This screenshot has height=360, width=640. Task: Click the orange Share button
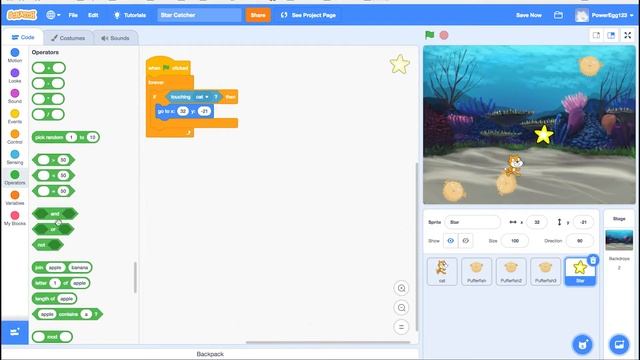click(258, 15)
